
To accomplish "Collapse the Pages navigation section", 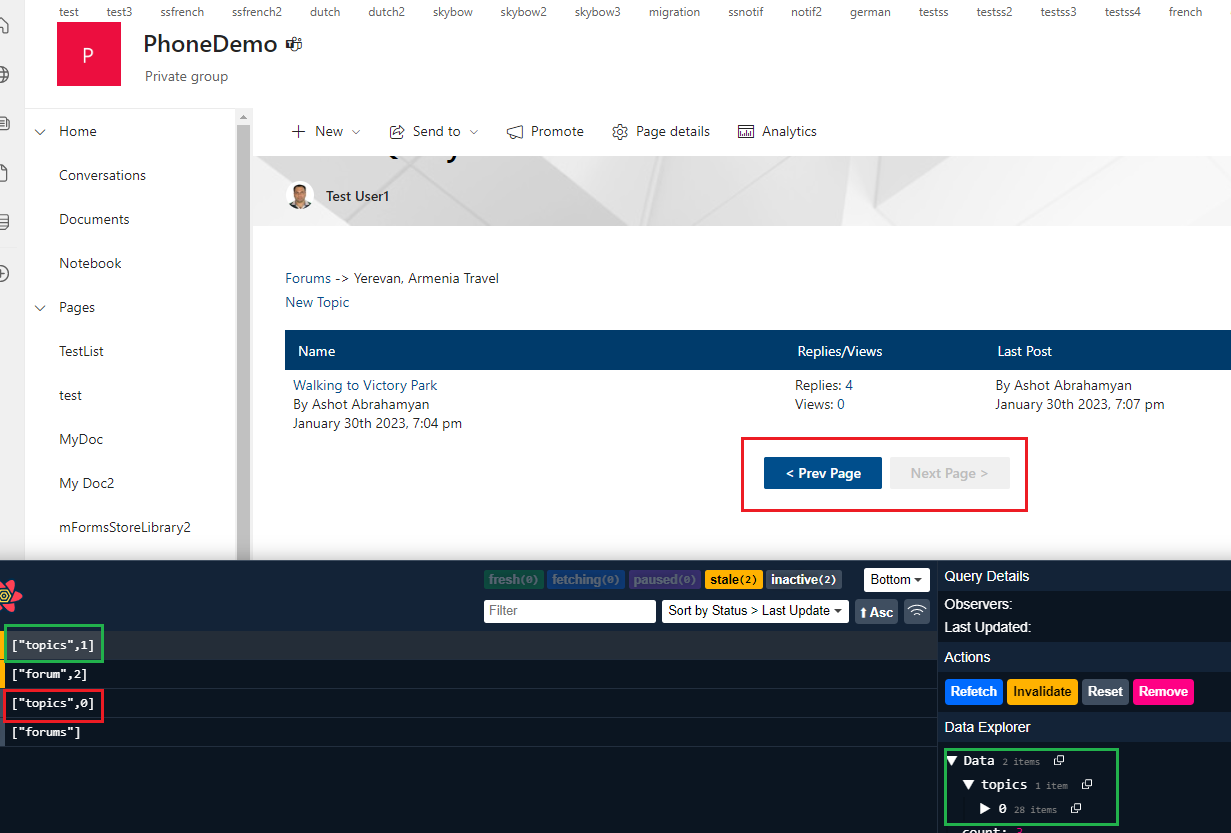I will point(41,308).
